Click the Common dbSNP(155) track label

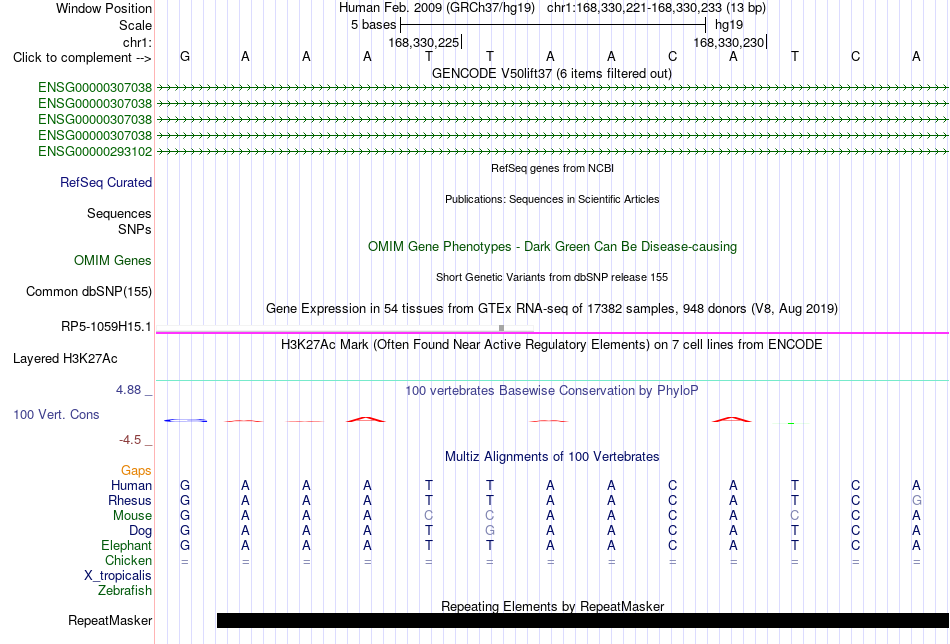pyautogui.click(x=89, y=291)
